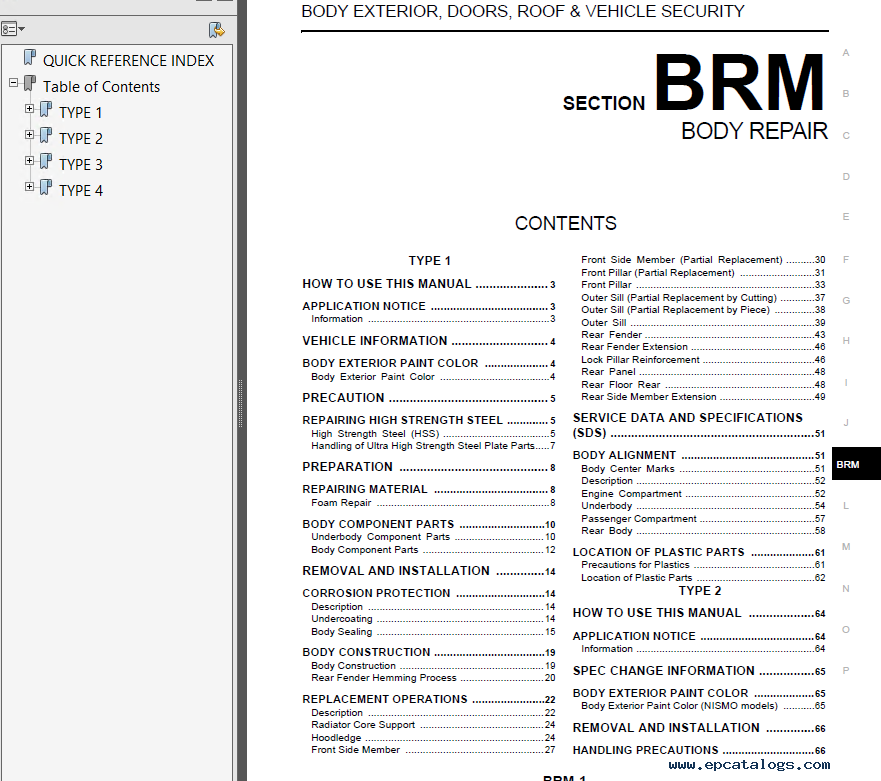Open the bookmarks options menu dropdown

pos(13,29)
